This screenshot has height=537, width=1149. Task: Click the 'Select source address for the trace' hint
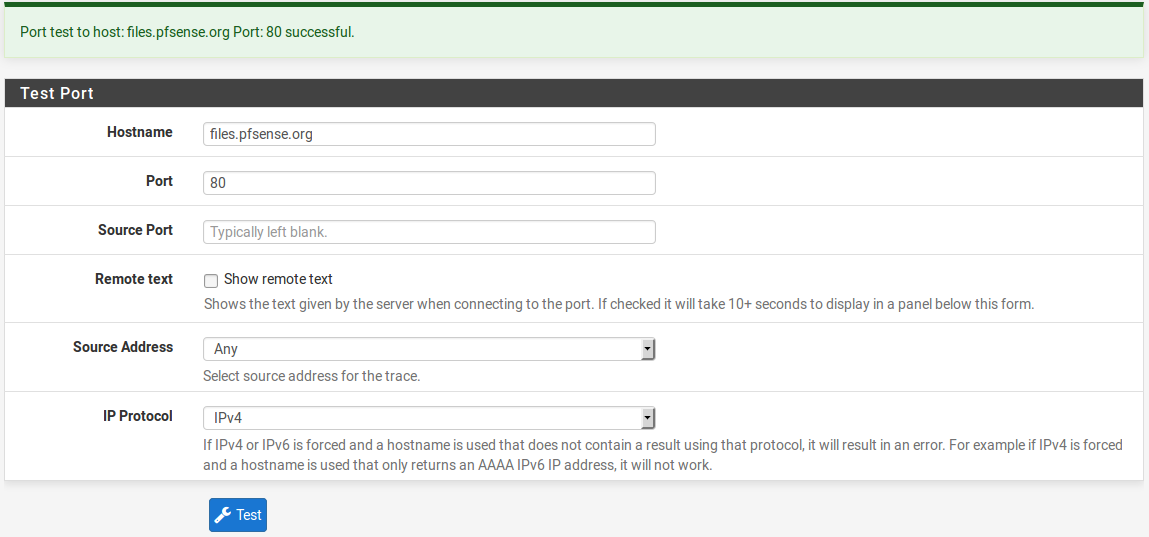(311, 376)
